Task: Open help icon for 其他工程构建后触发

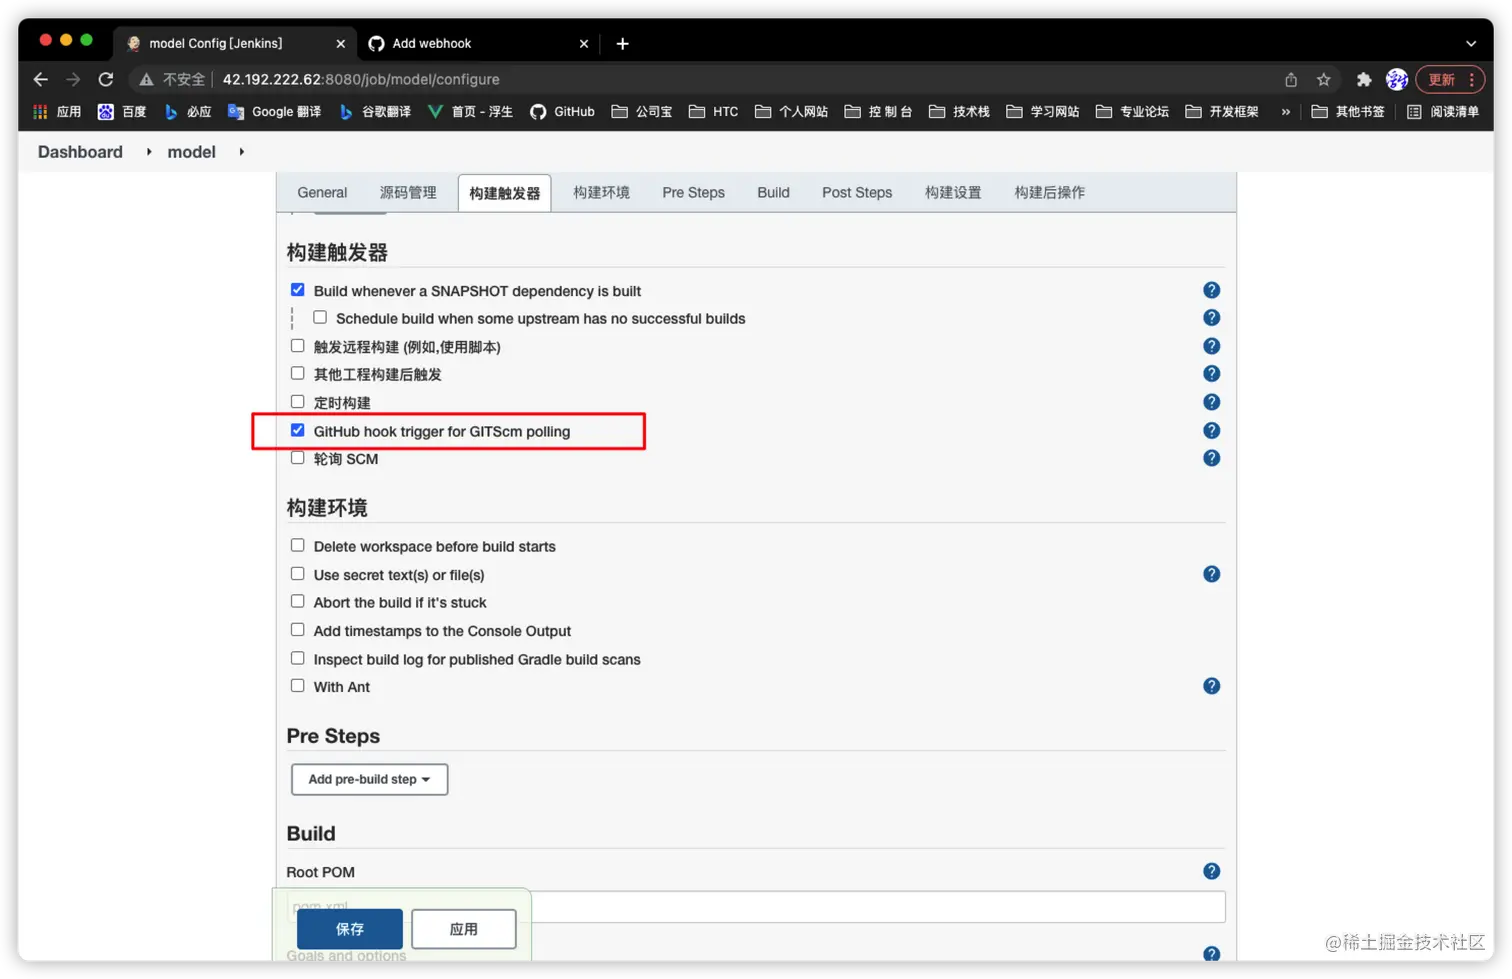Action: point(1211,374)
